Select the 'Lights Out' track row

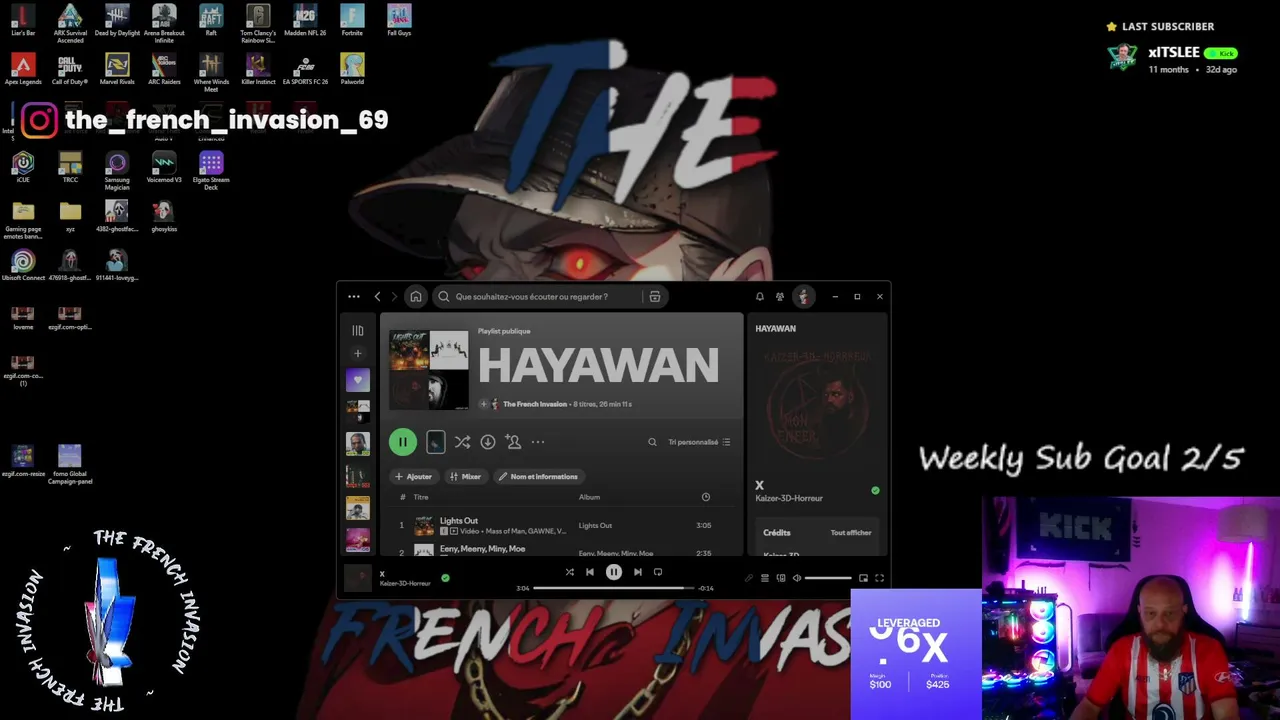[561, 525]
